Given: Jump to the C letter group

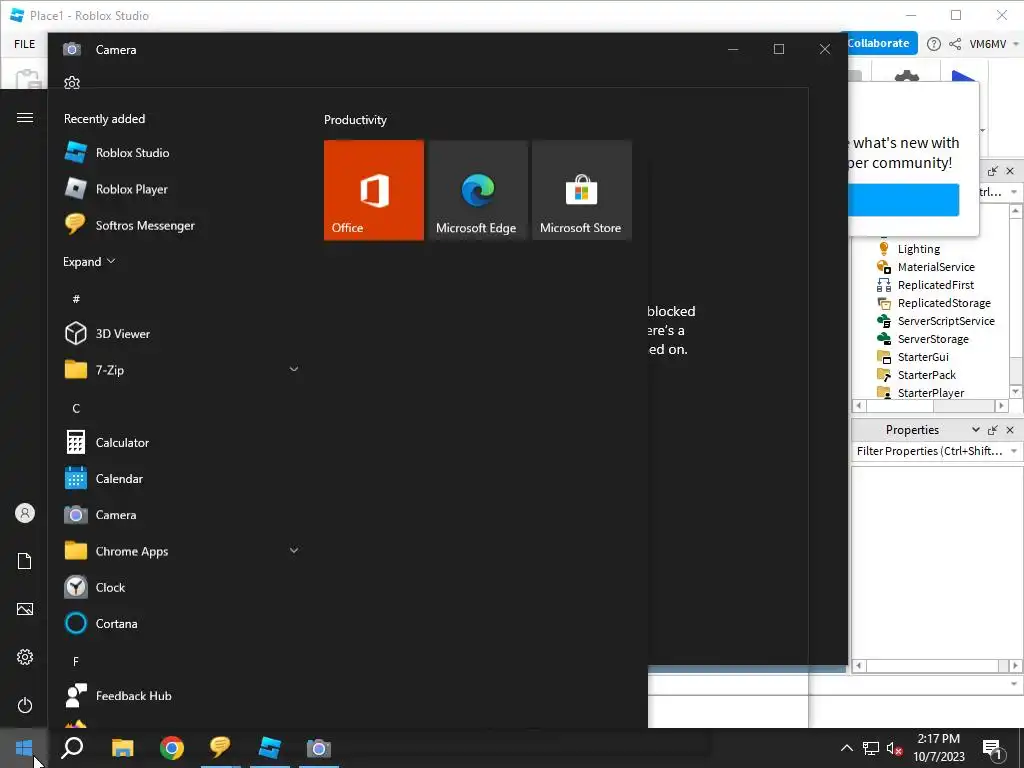Looking at the screenshot, I should coord(76,408).
